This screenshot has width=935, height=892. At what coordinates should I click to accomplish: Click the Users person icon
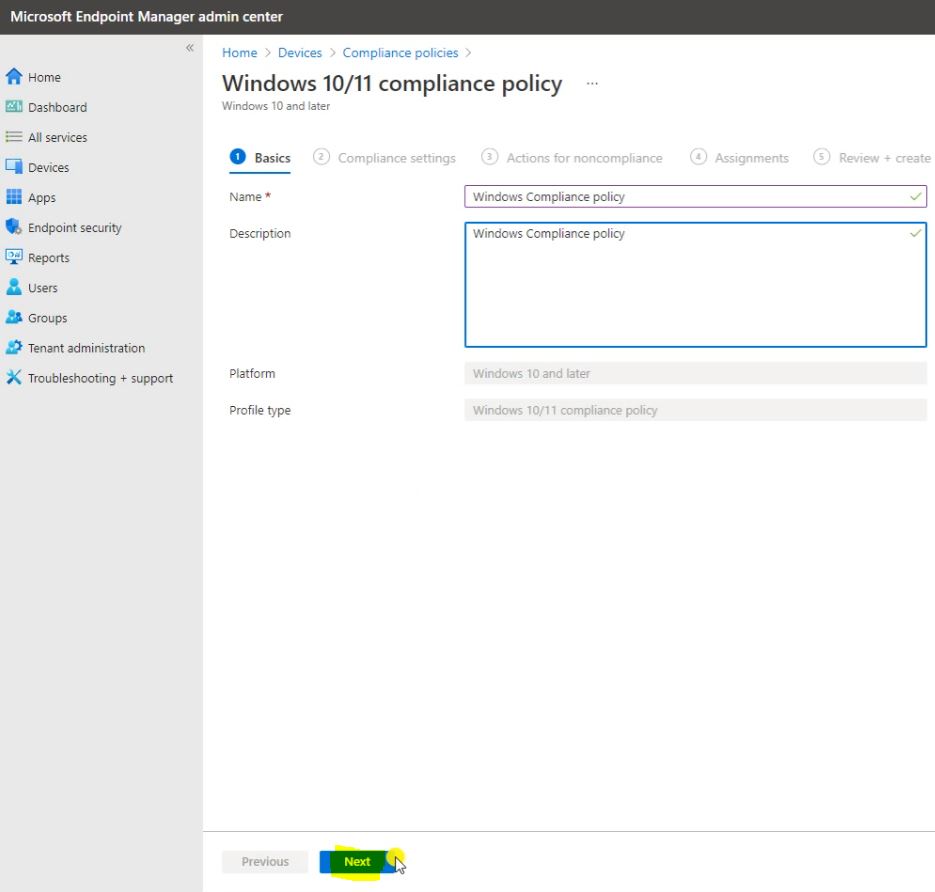point(14,287)
